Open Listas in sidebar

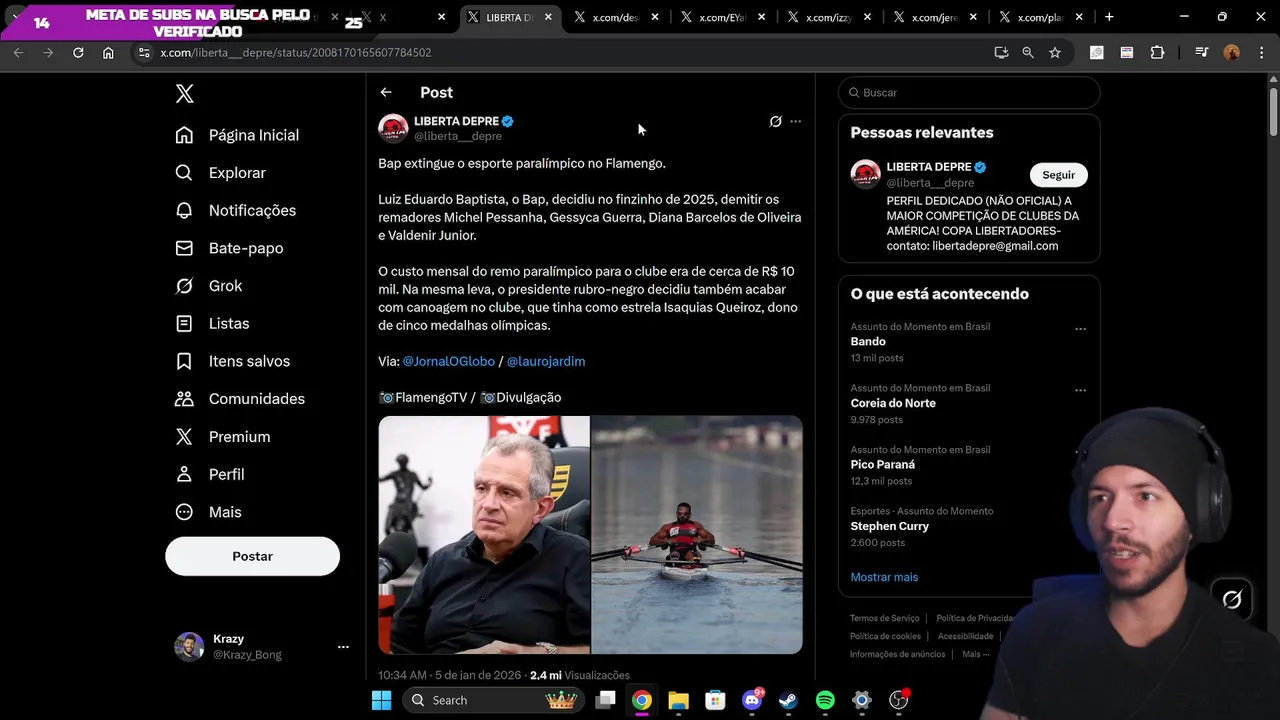click(x=211, y=324)
